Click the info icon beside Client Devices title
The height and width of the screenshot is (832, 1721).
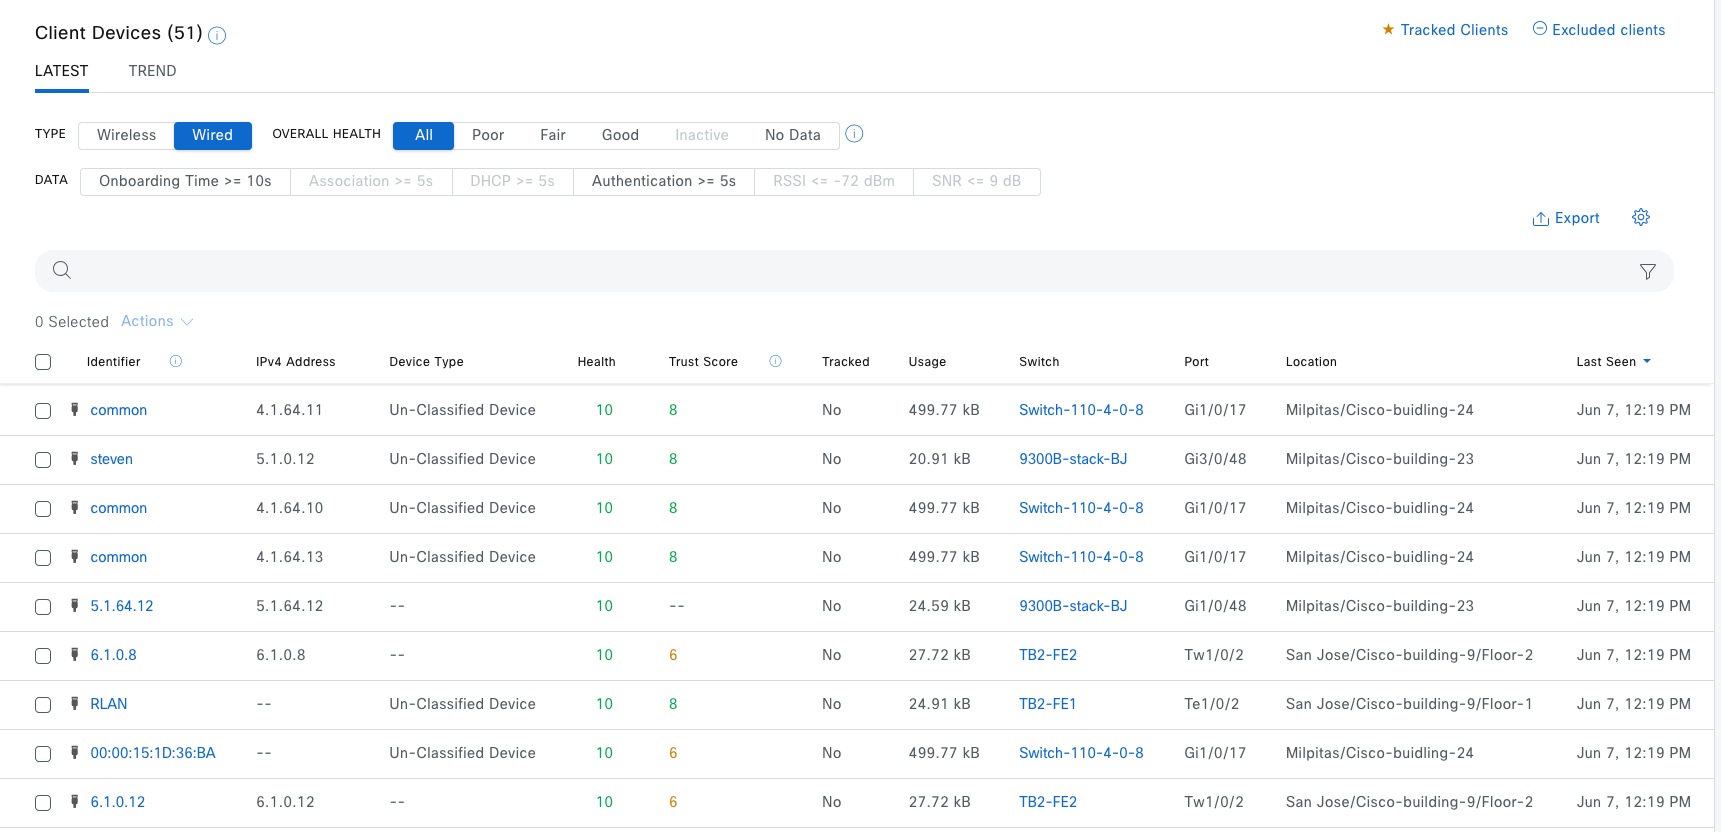217,35
